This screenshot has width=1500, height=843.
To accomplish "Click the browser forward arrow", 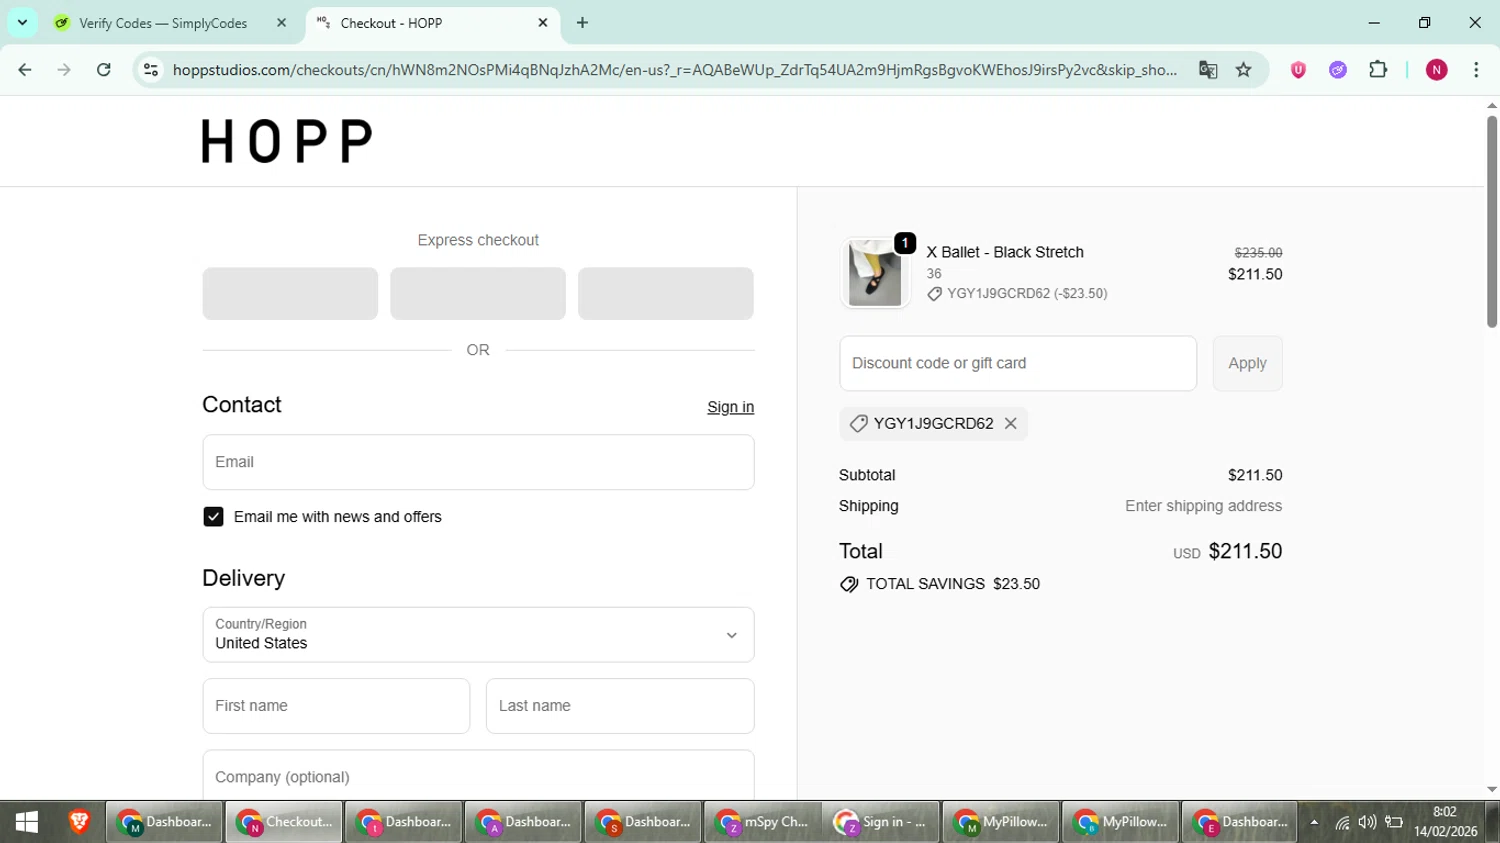I will (x=64, y=70).
